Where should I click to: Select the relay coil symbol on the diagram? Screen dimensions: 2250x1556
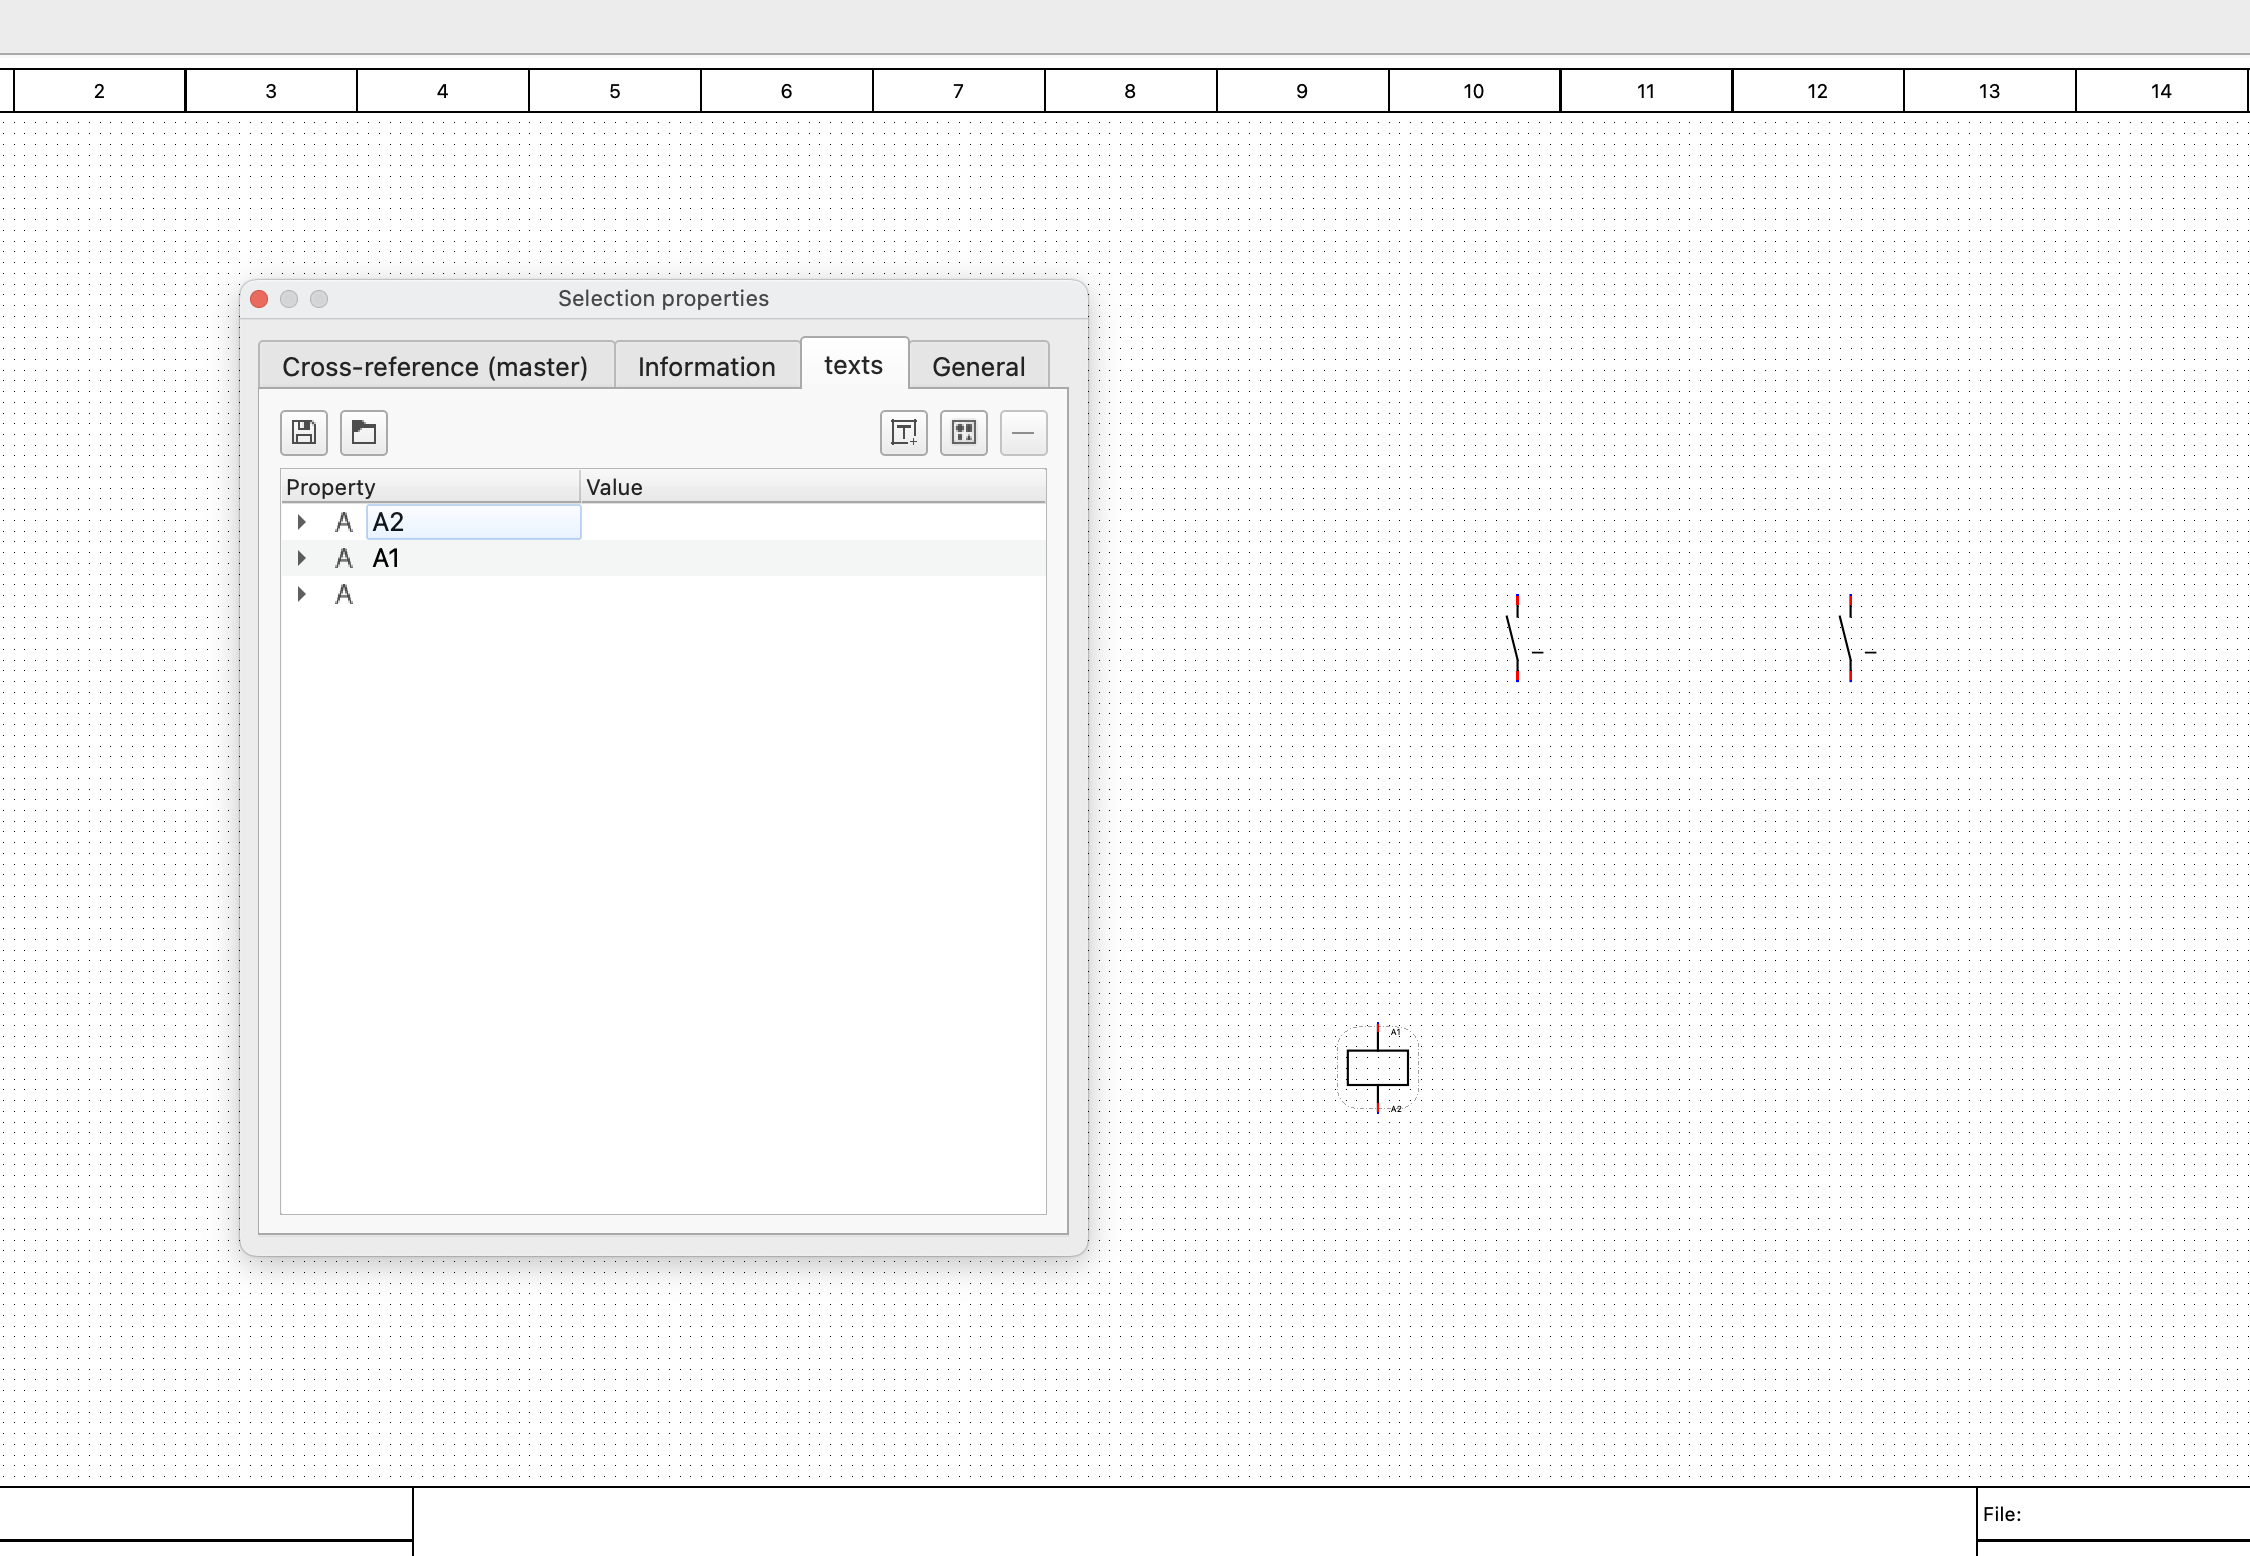pyautogui.click(x=1377, y=1068)
